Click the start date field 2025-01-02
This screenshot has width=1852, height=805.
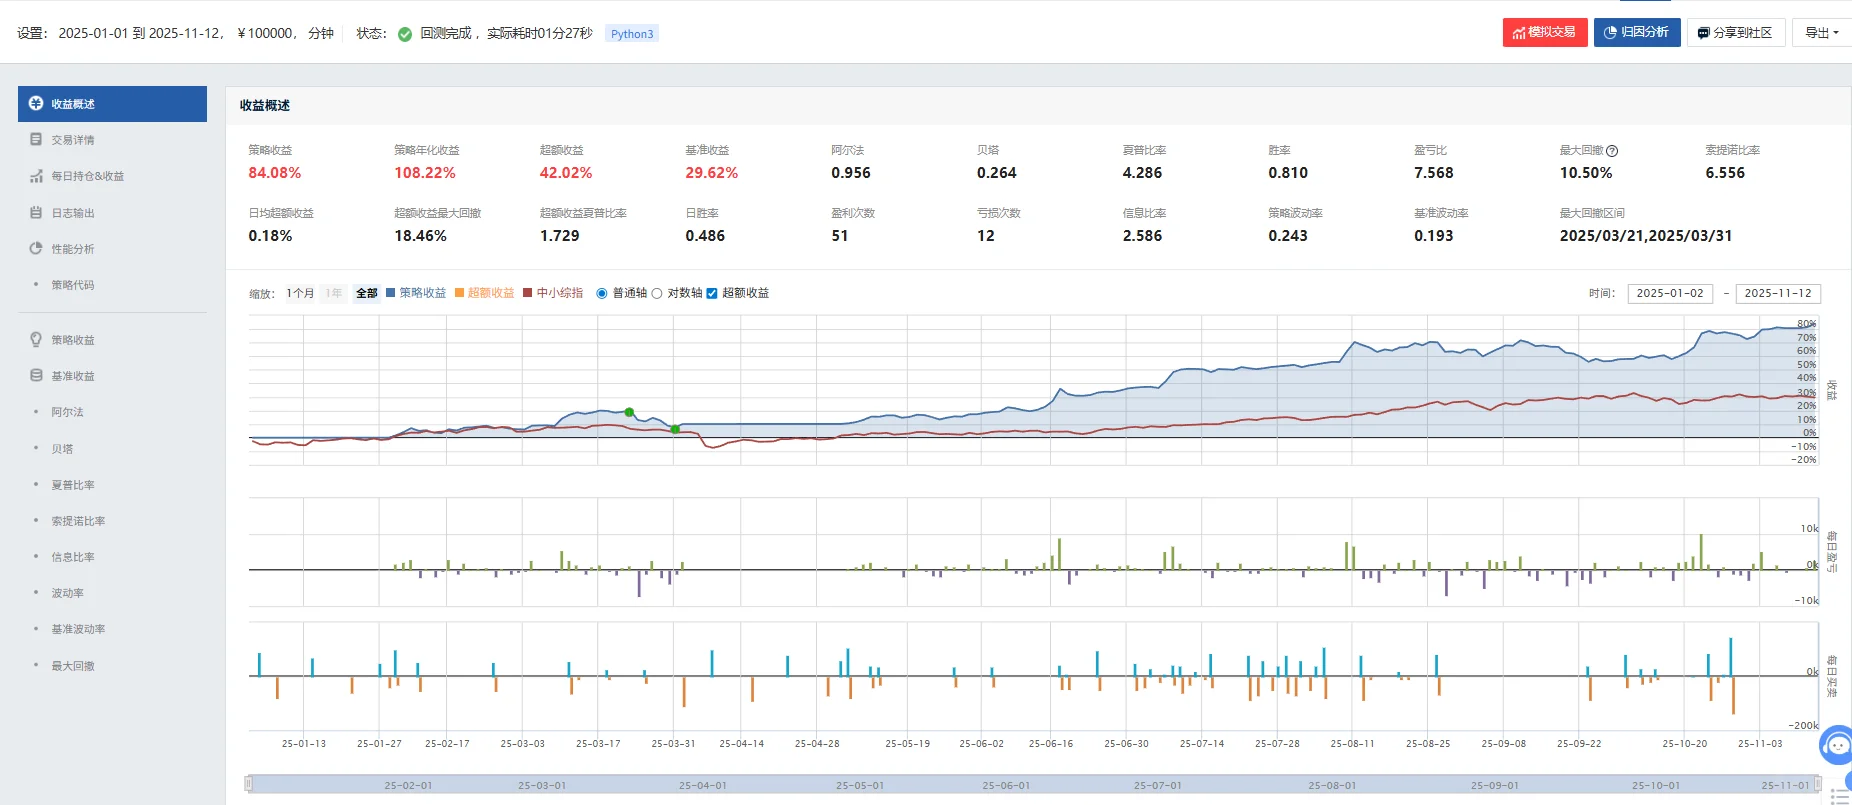coord(1670,293)
